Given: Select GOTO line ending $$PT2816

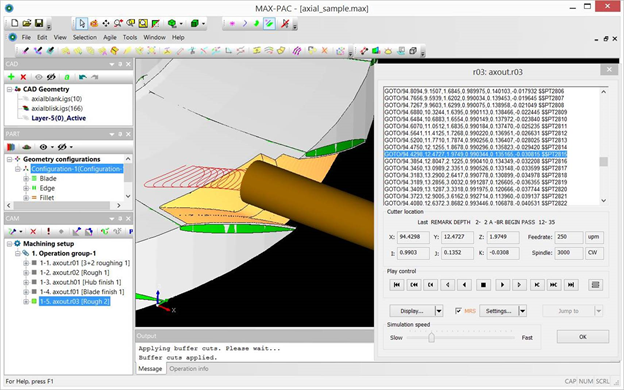Looking at the screenshot, I should [476, 161].
